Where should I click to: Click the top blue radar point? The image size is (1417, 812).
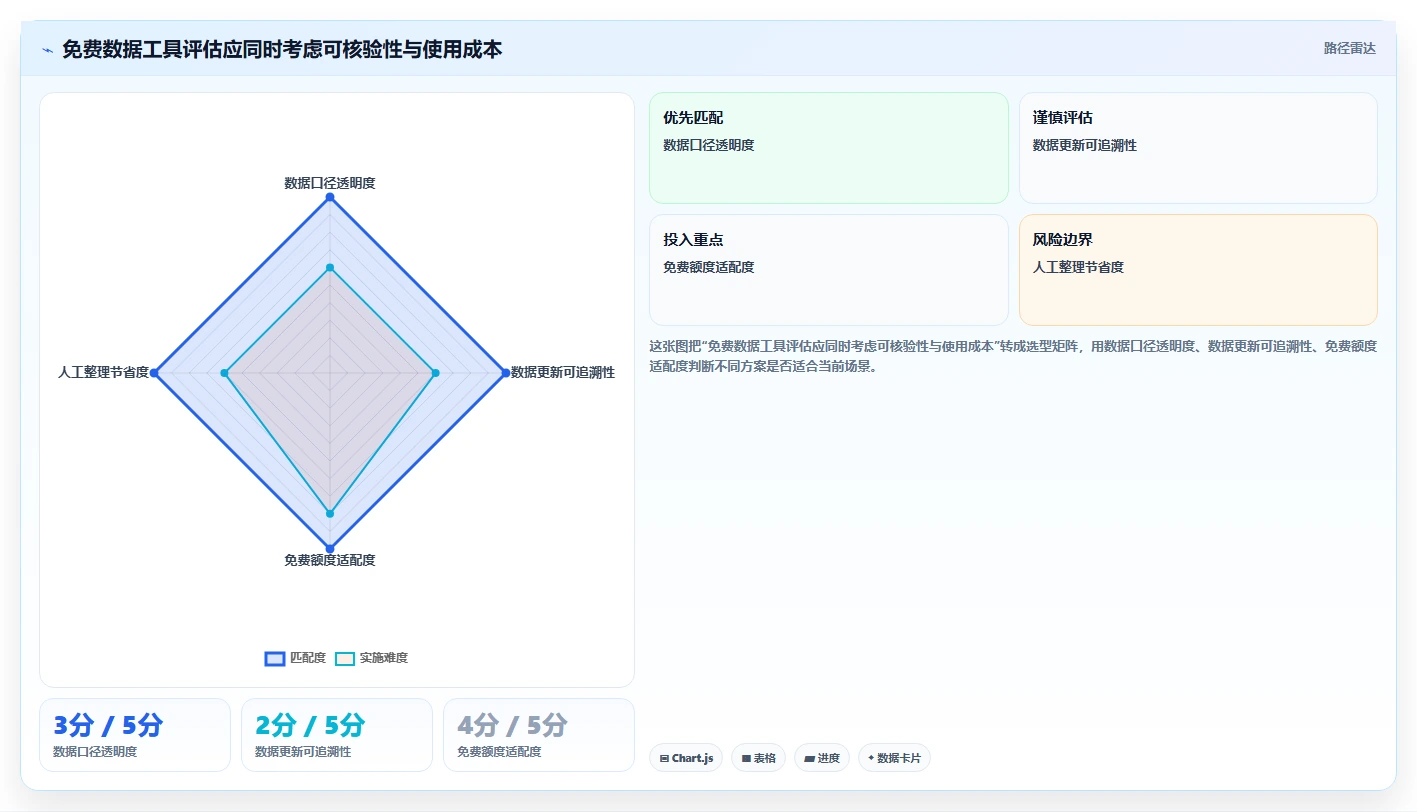330,197
